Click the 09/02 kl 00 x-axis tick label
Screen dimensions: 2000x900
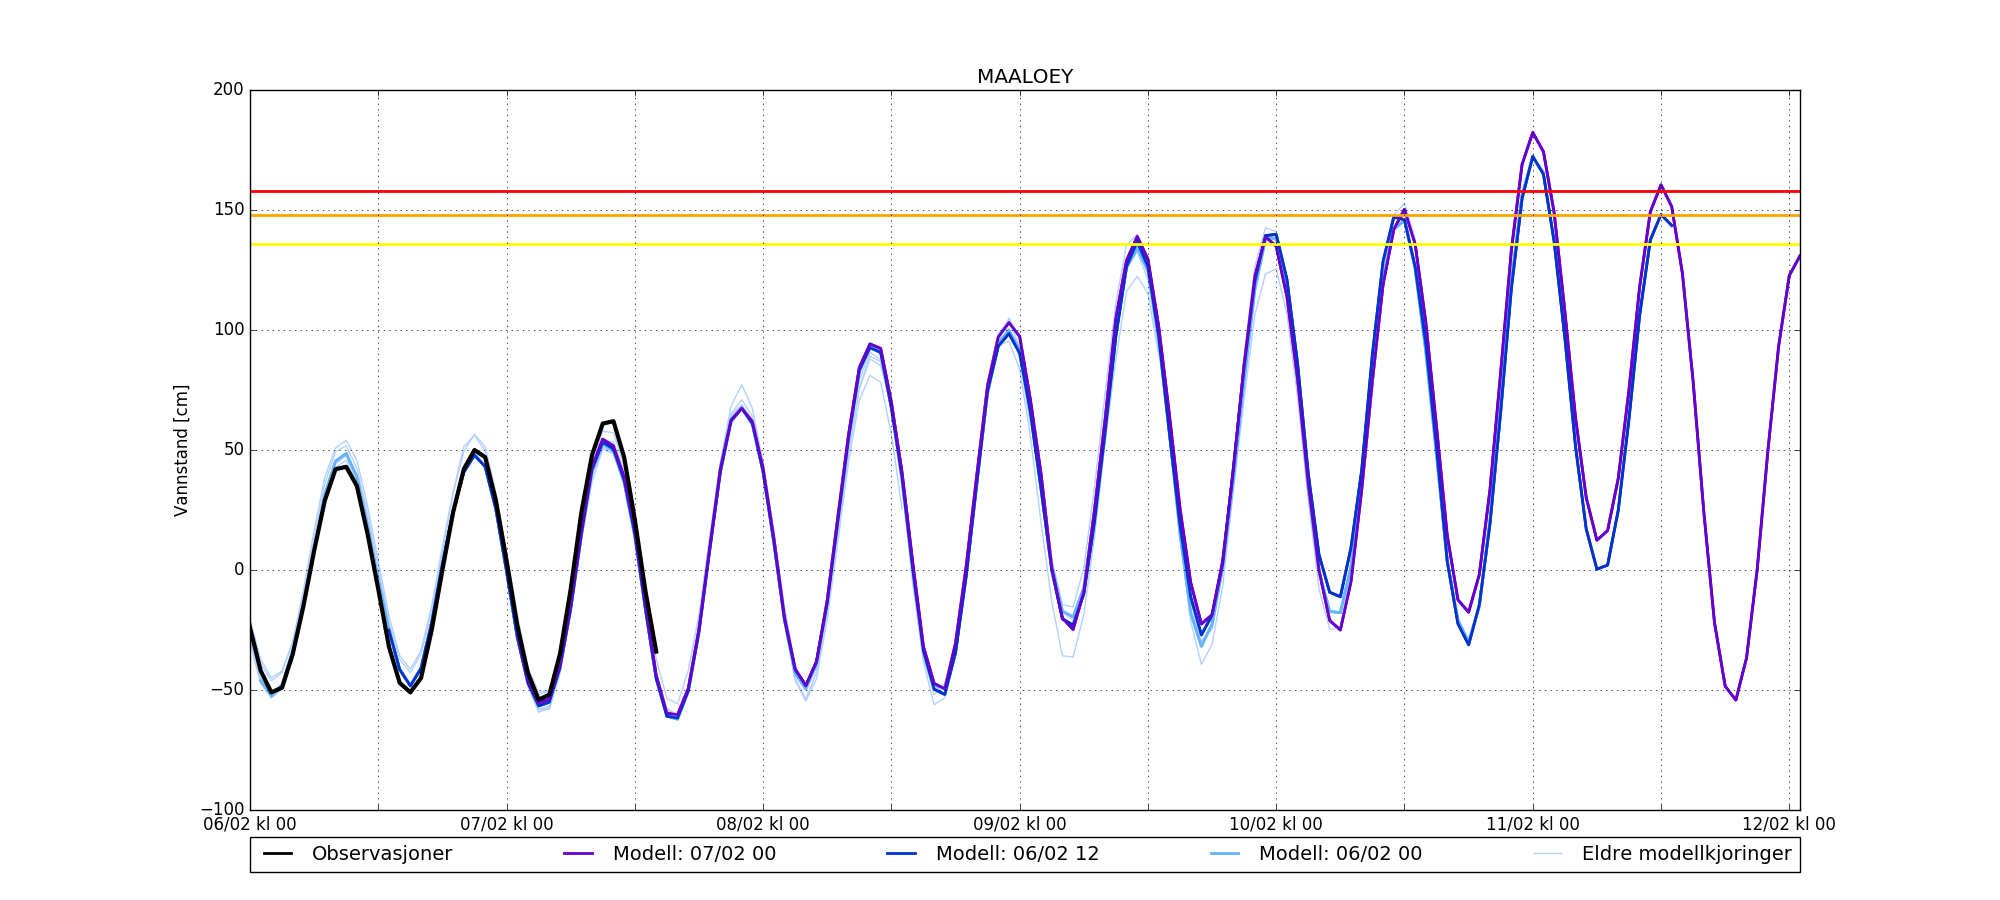pos(1020,825)
